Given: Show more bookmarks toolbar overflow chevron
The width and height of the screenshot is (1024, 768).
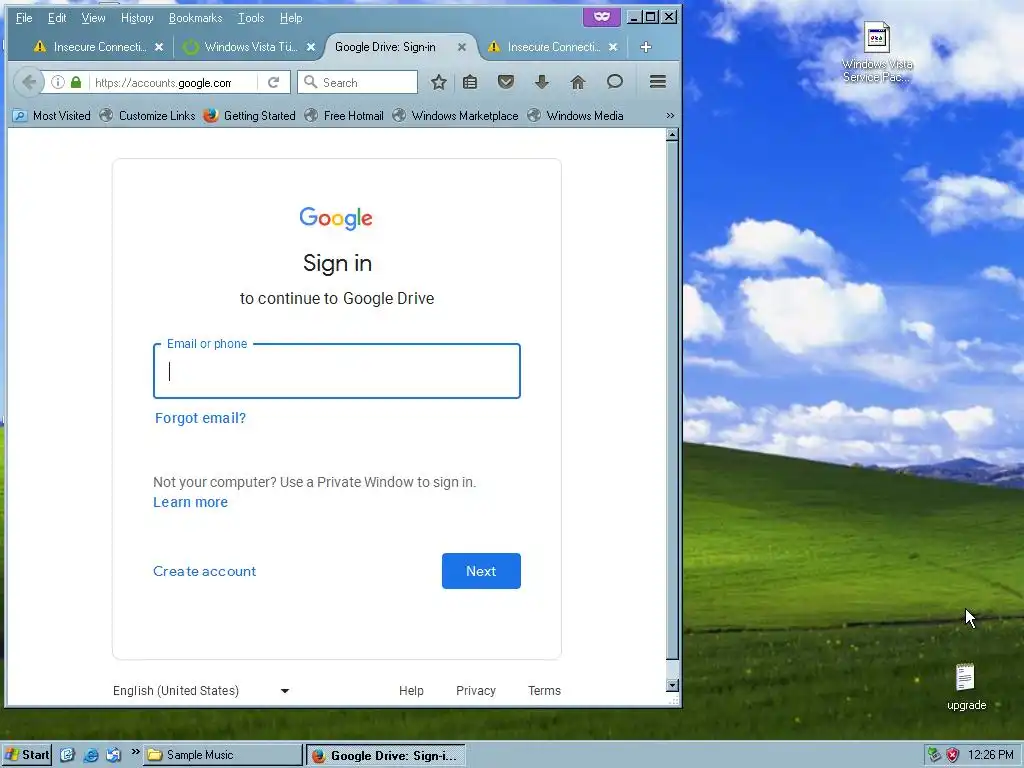Looking at the screenshot, I should (670, 116).
